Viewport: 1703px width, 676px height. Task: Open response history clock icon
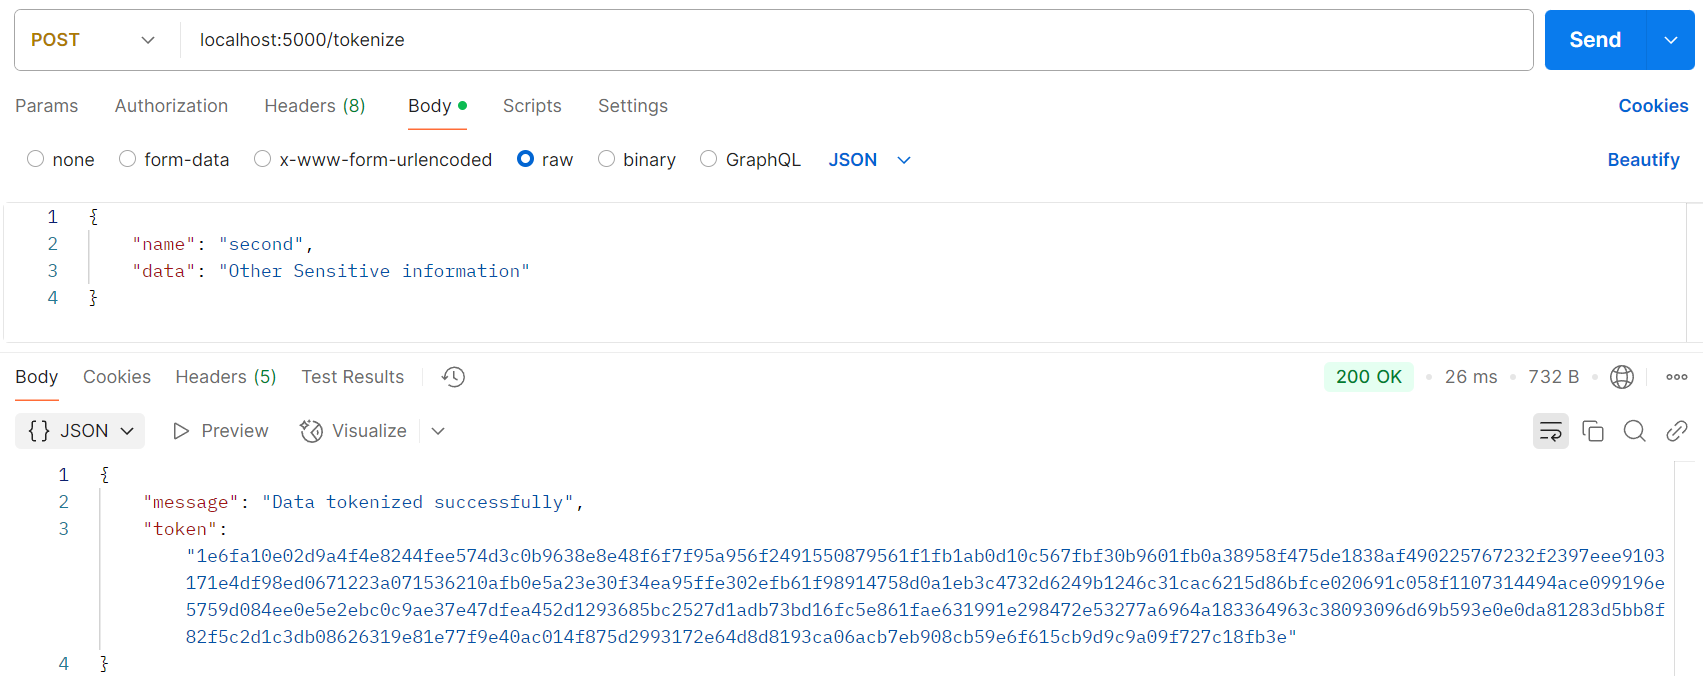click(454, 377)
